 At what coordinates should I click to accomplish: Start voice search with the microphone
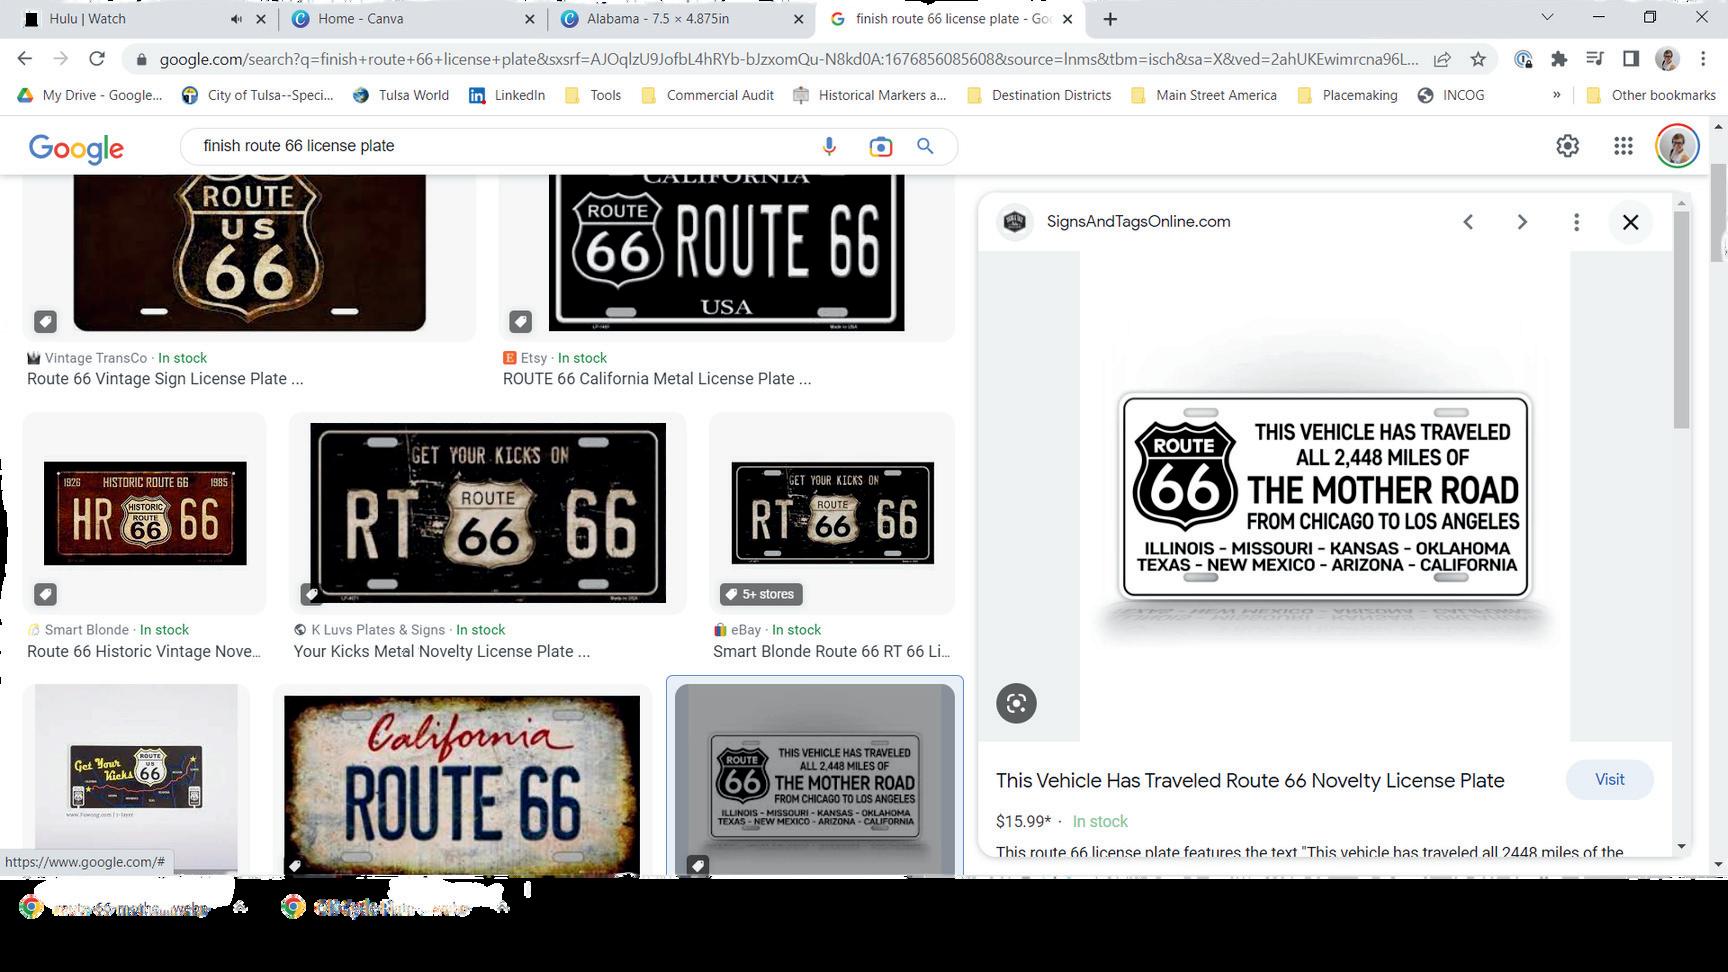point(829,147)
